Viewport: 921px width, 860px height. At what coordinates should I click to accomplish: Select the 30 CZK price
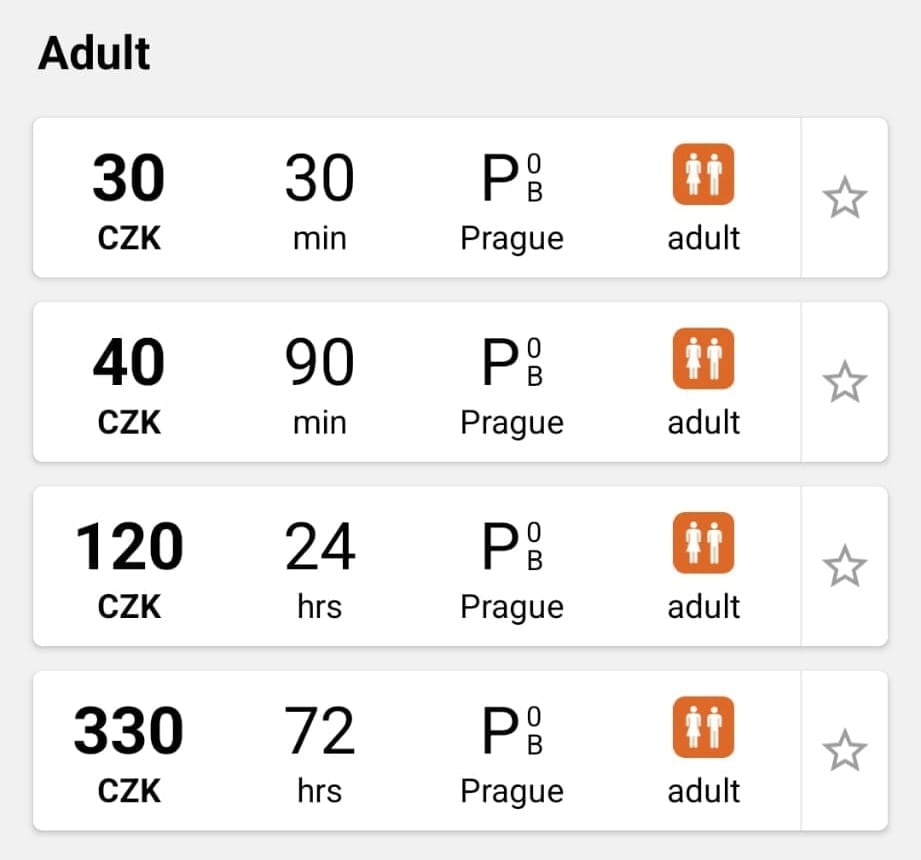129,201
